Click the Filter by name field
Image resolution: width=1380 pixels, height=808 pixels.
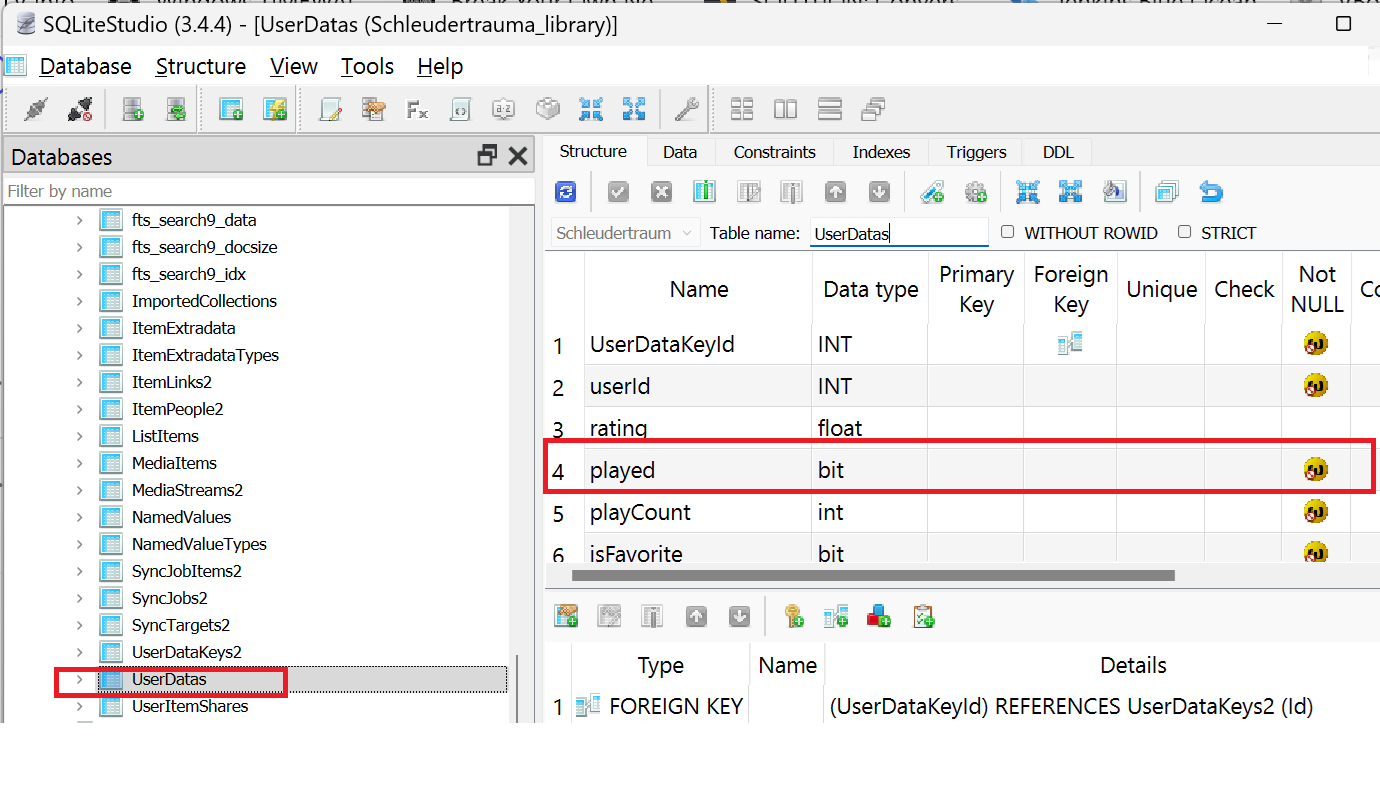tap(268, 191)
